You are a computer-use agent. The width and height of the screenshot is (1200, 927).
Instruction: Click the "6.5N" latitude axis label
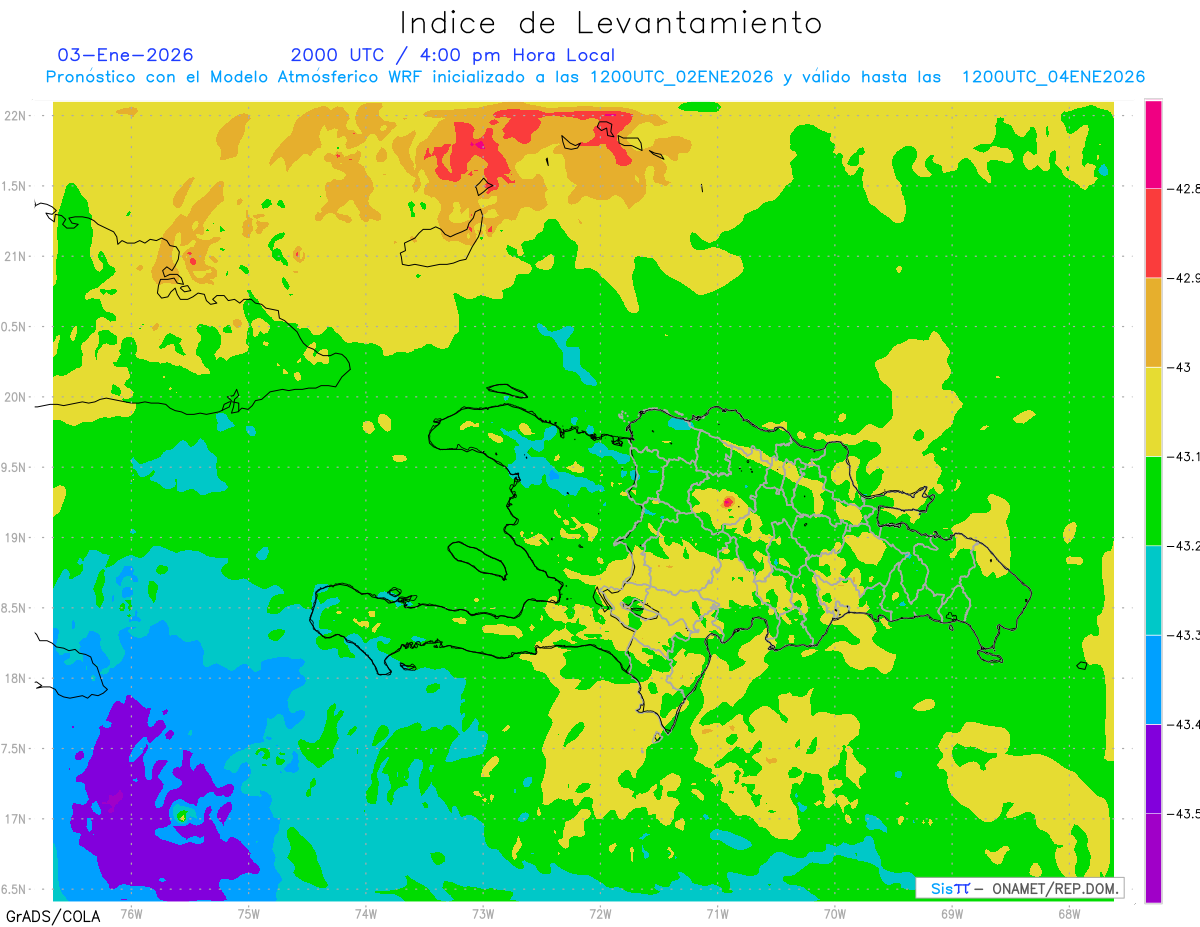tap(15, 889)
